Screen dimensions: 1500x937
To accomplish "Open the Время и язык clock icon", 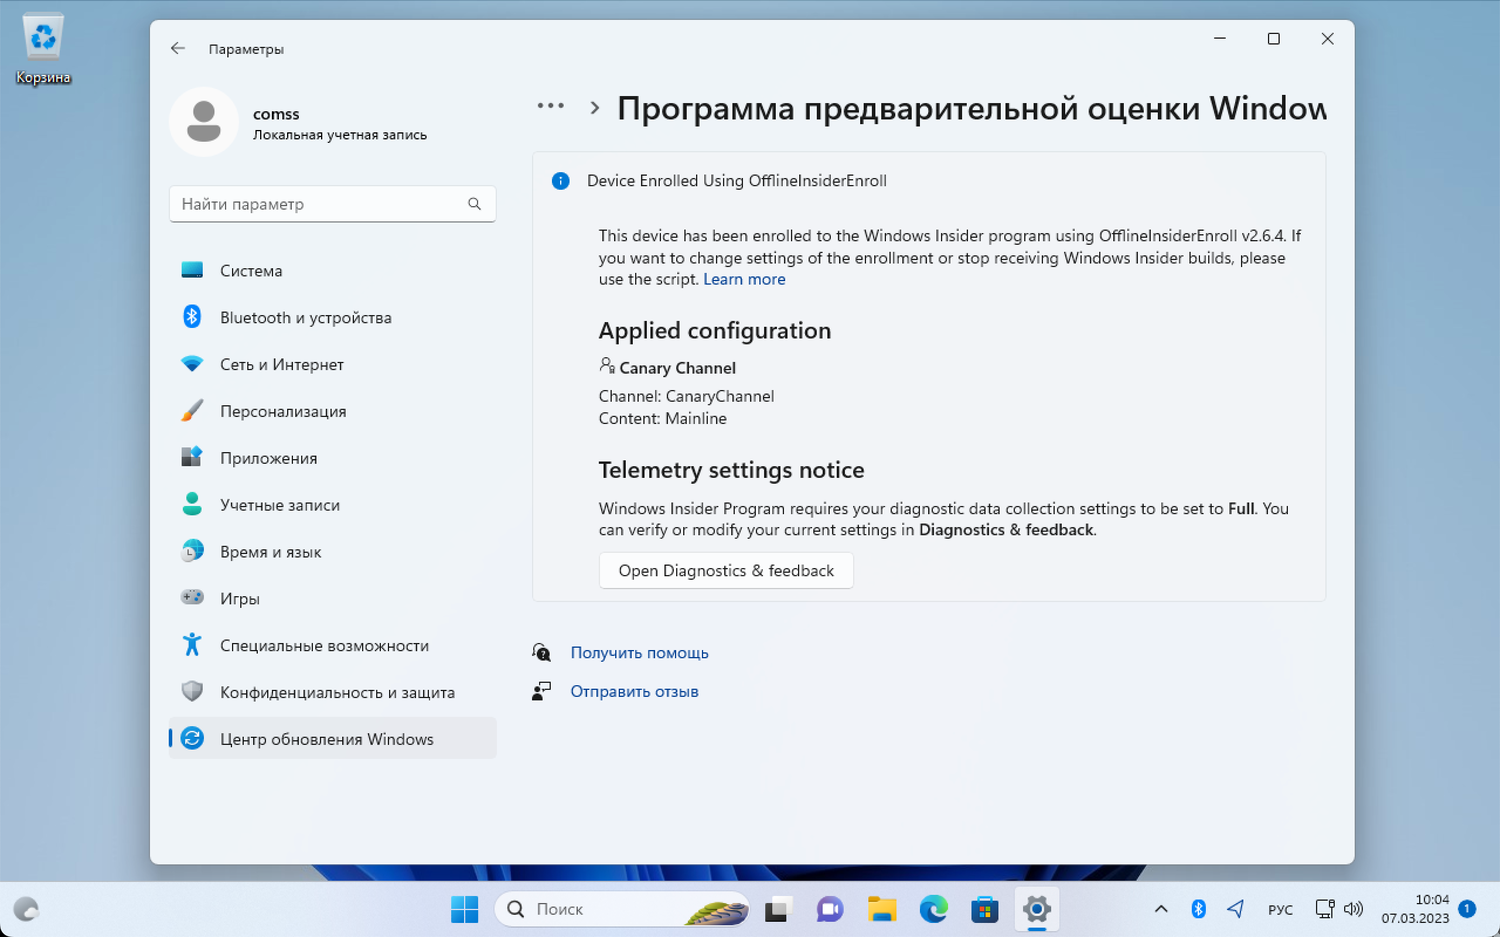I will tap(192, 551).
